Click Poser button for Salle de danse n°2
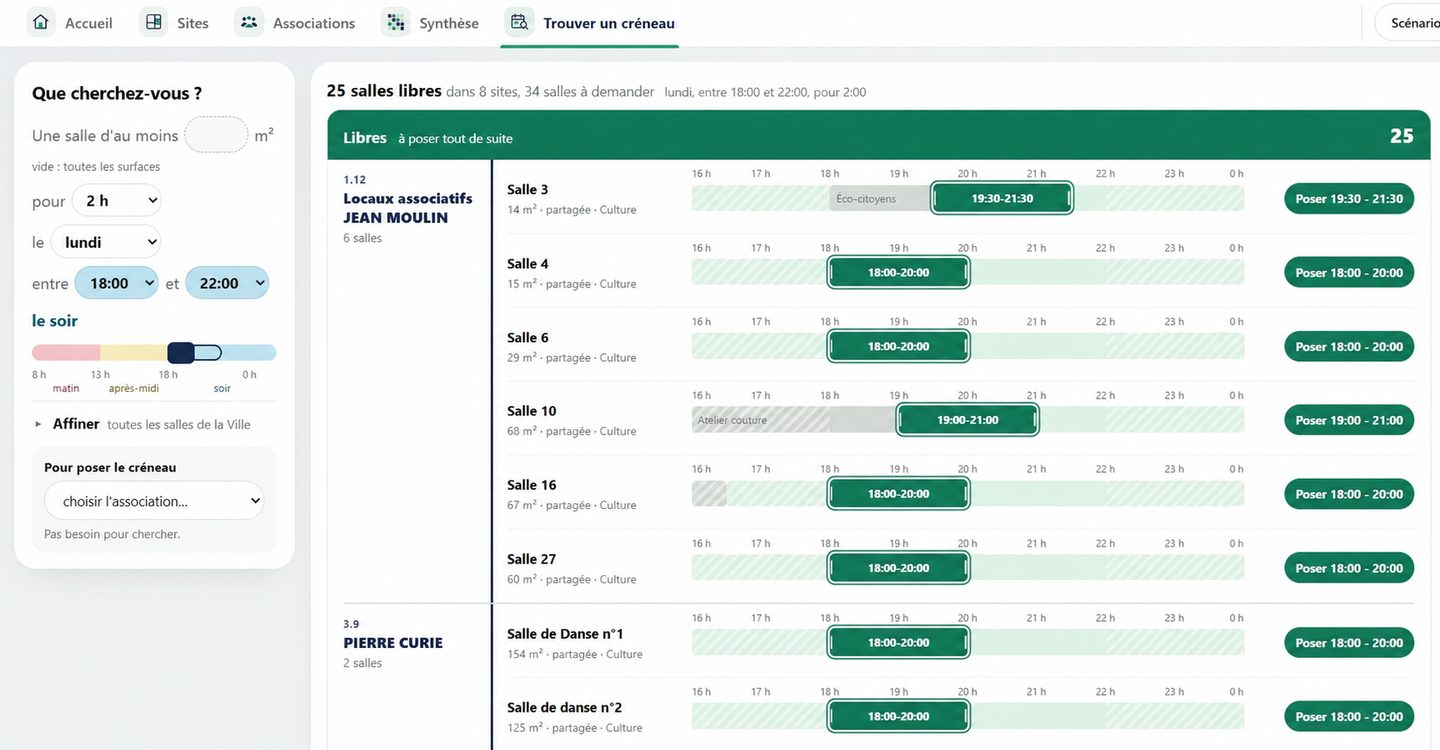 tap(1349, 717)
